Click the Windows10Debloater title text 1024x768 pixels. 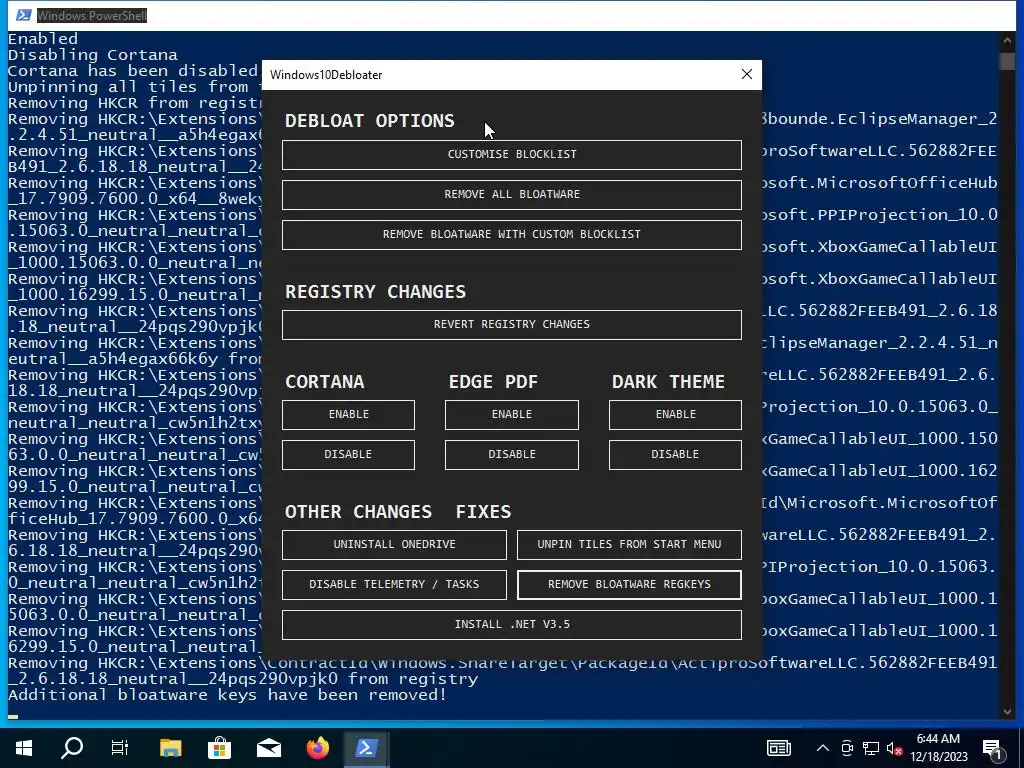326,74
